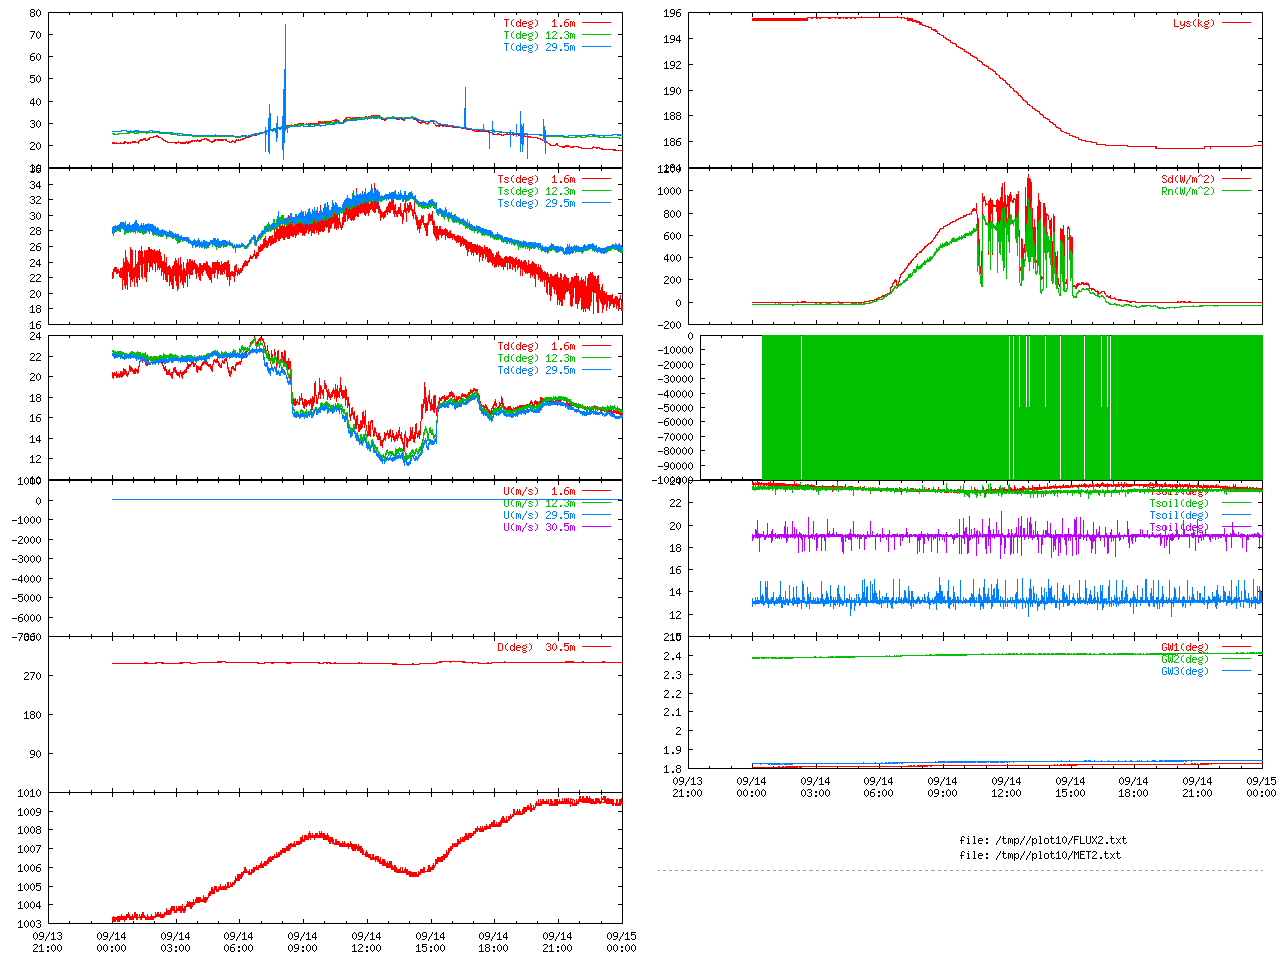
Task: Select the '-5000' tick on the U(m/s) plot
Action: pyautogui.click(x=26, y=598)
